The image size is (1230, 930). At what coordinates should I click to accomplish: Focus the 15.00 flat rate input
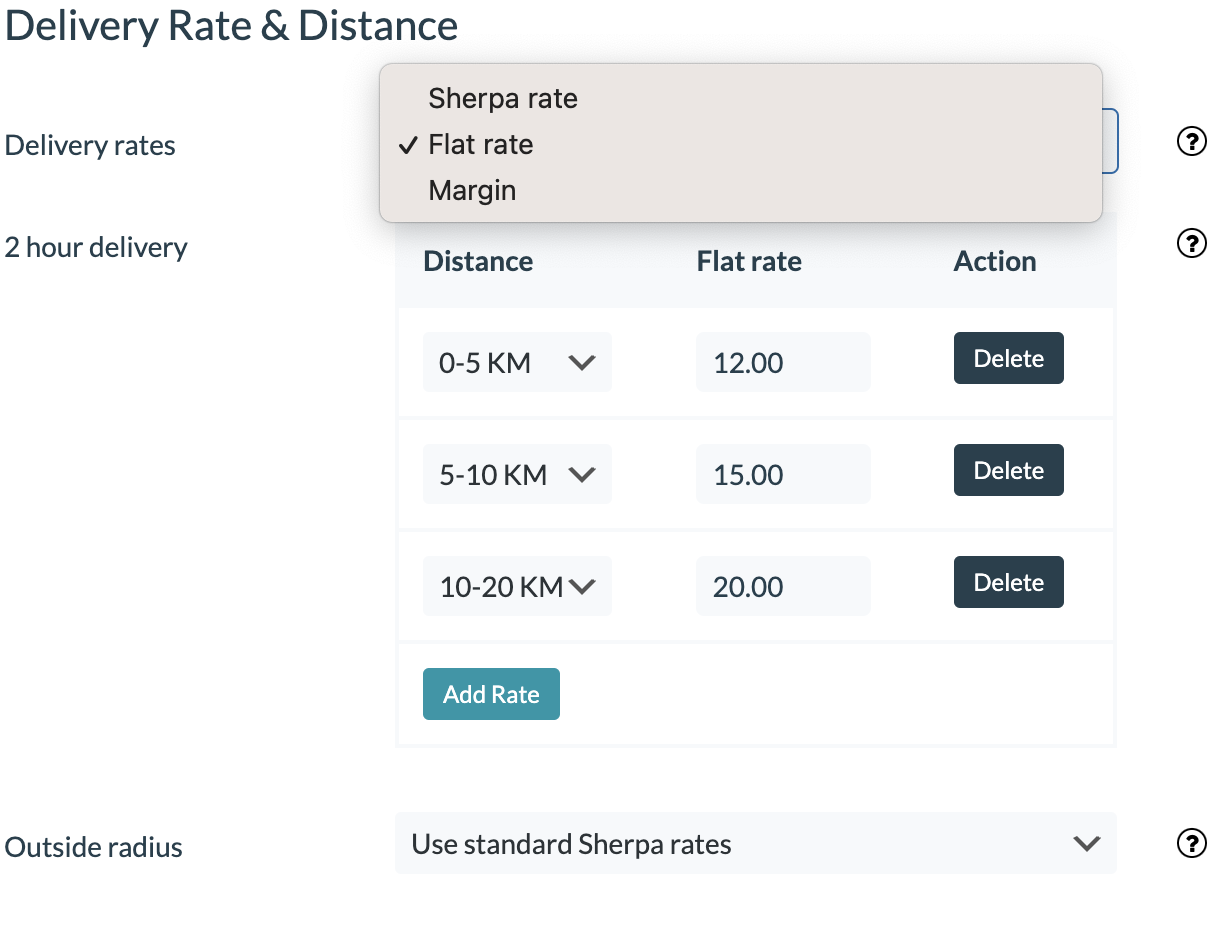click(x=782, y=474)
